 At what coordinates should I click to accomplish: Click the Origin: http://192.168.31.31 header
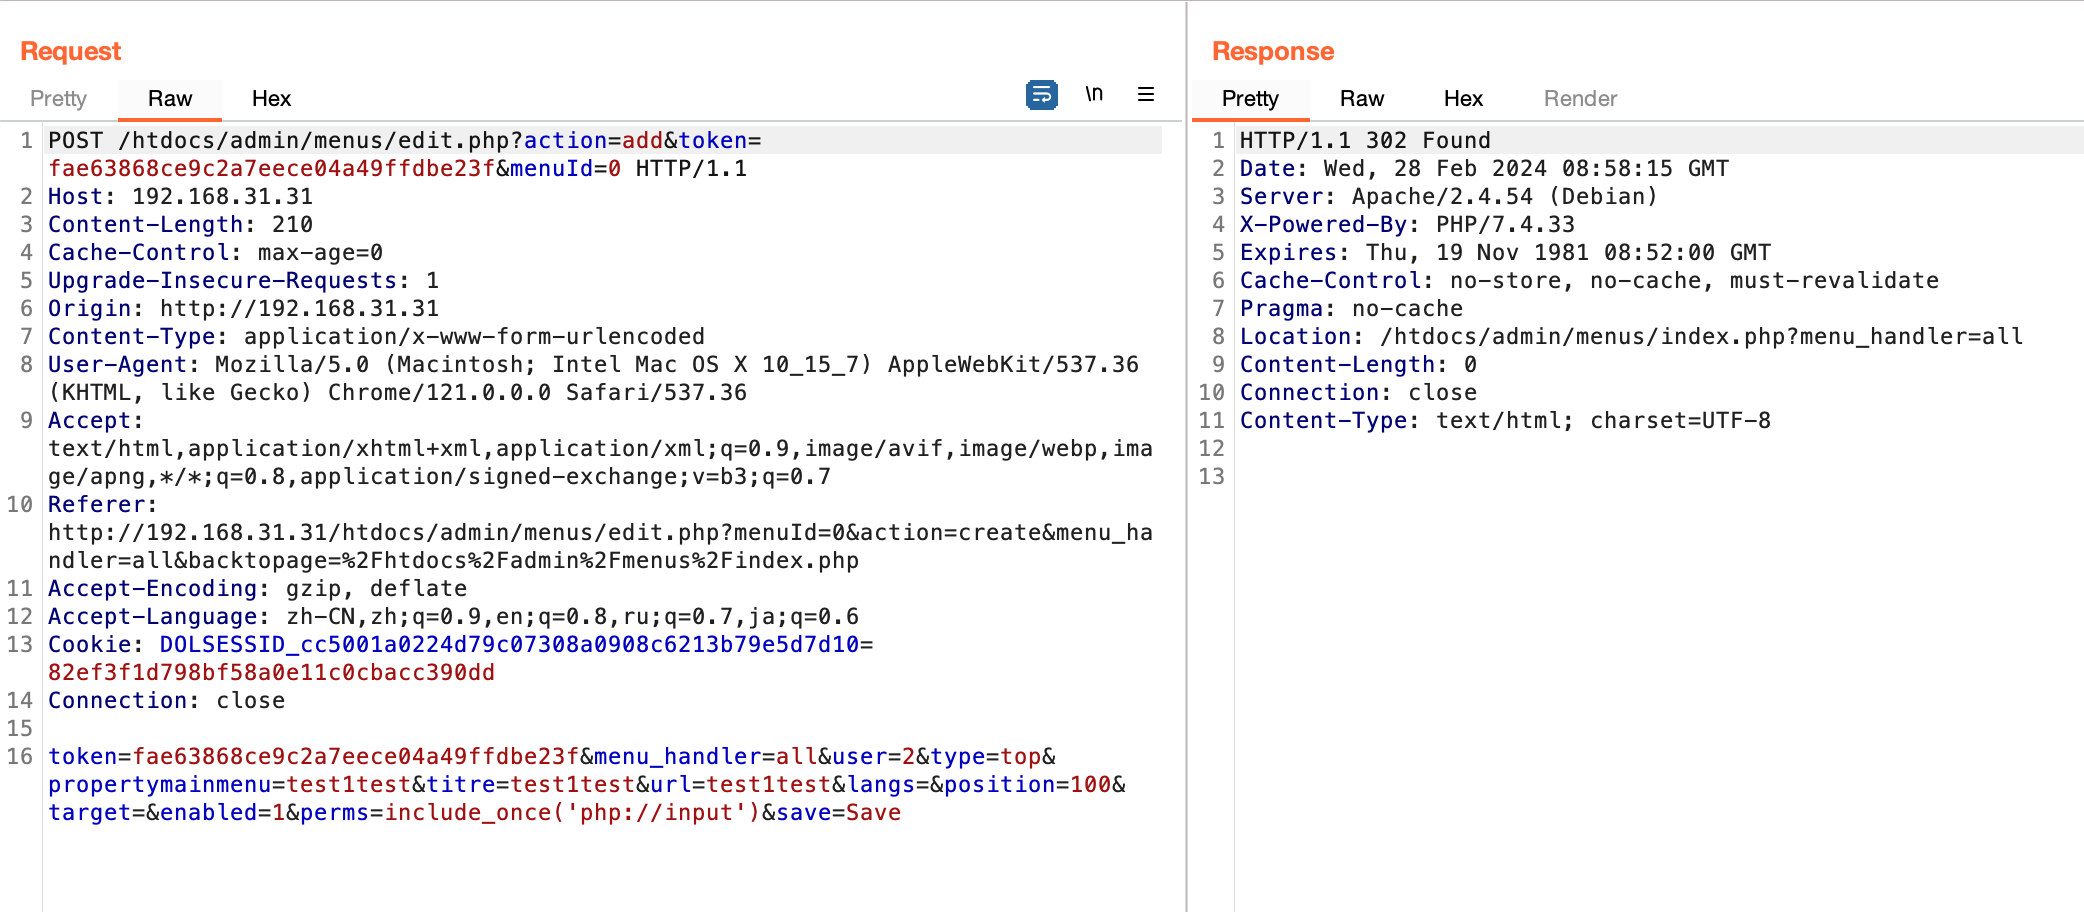tap(243, 308)
